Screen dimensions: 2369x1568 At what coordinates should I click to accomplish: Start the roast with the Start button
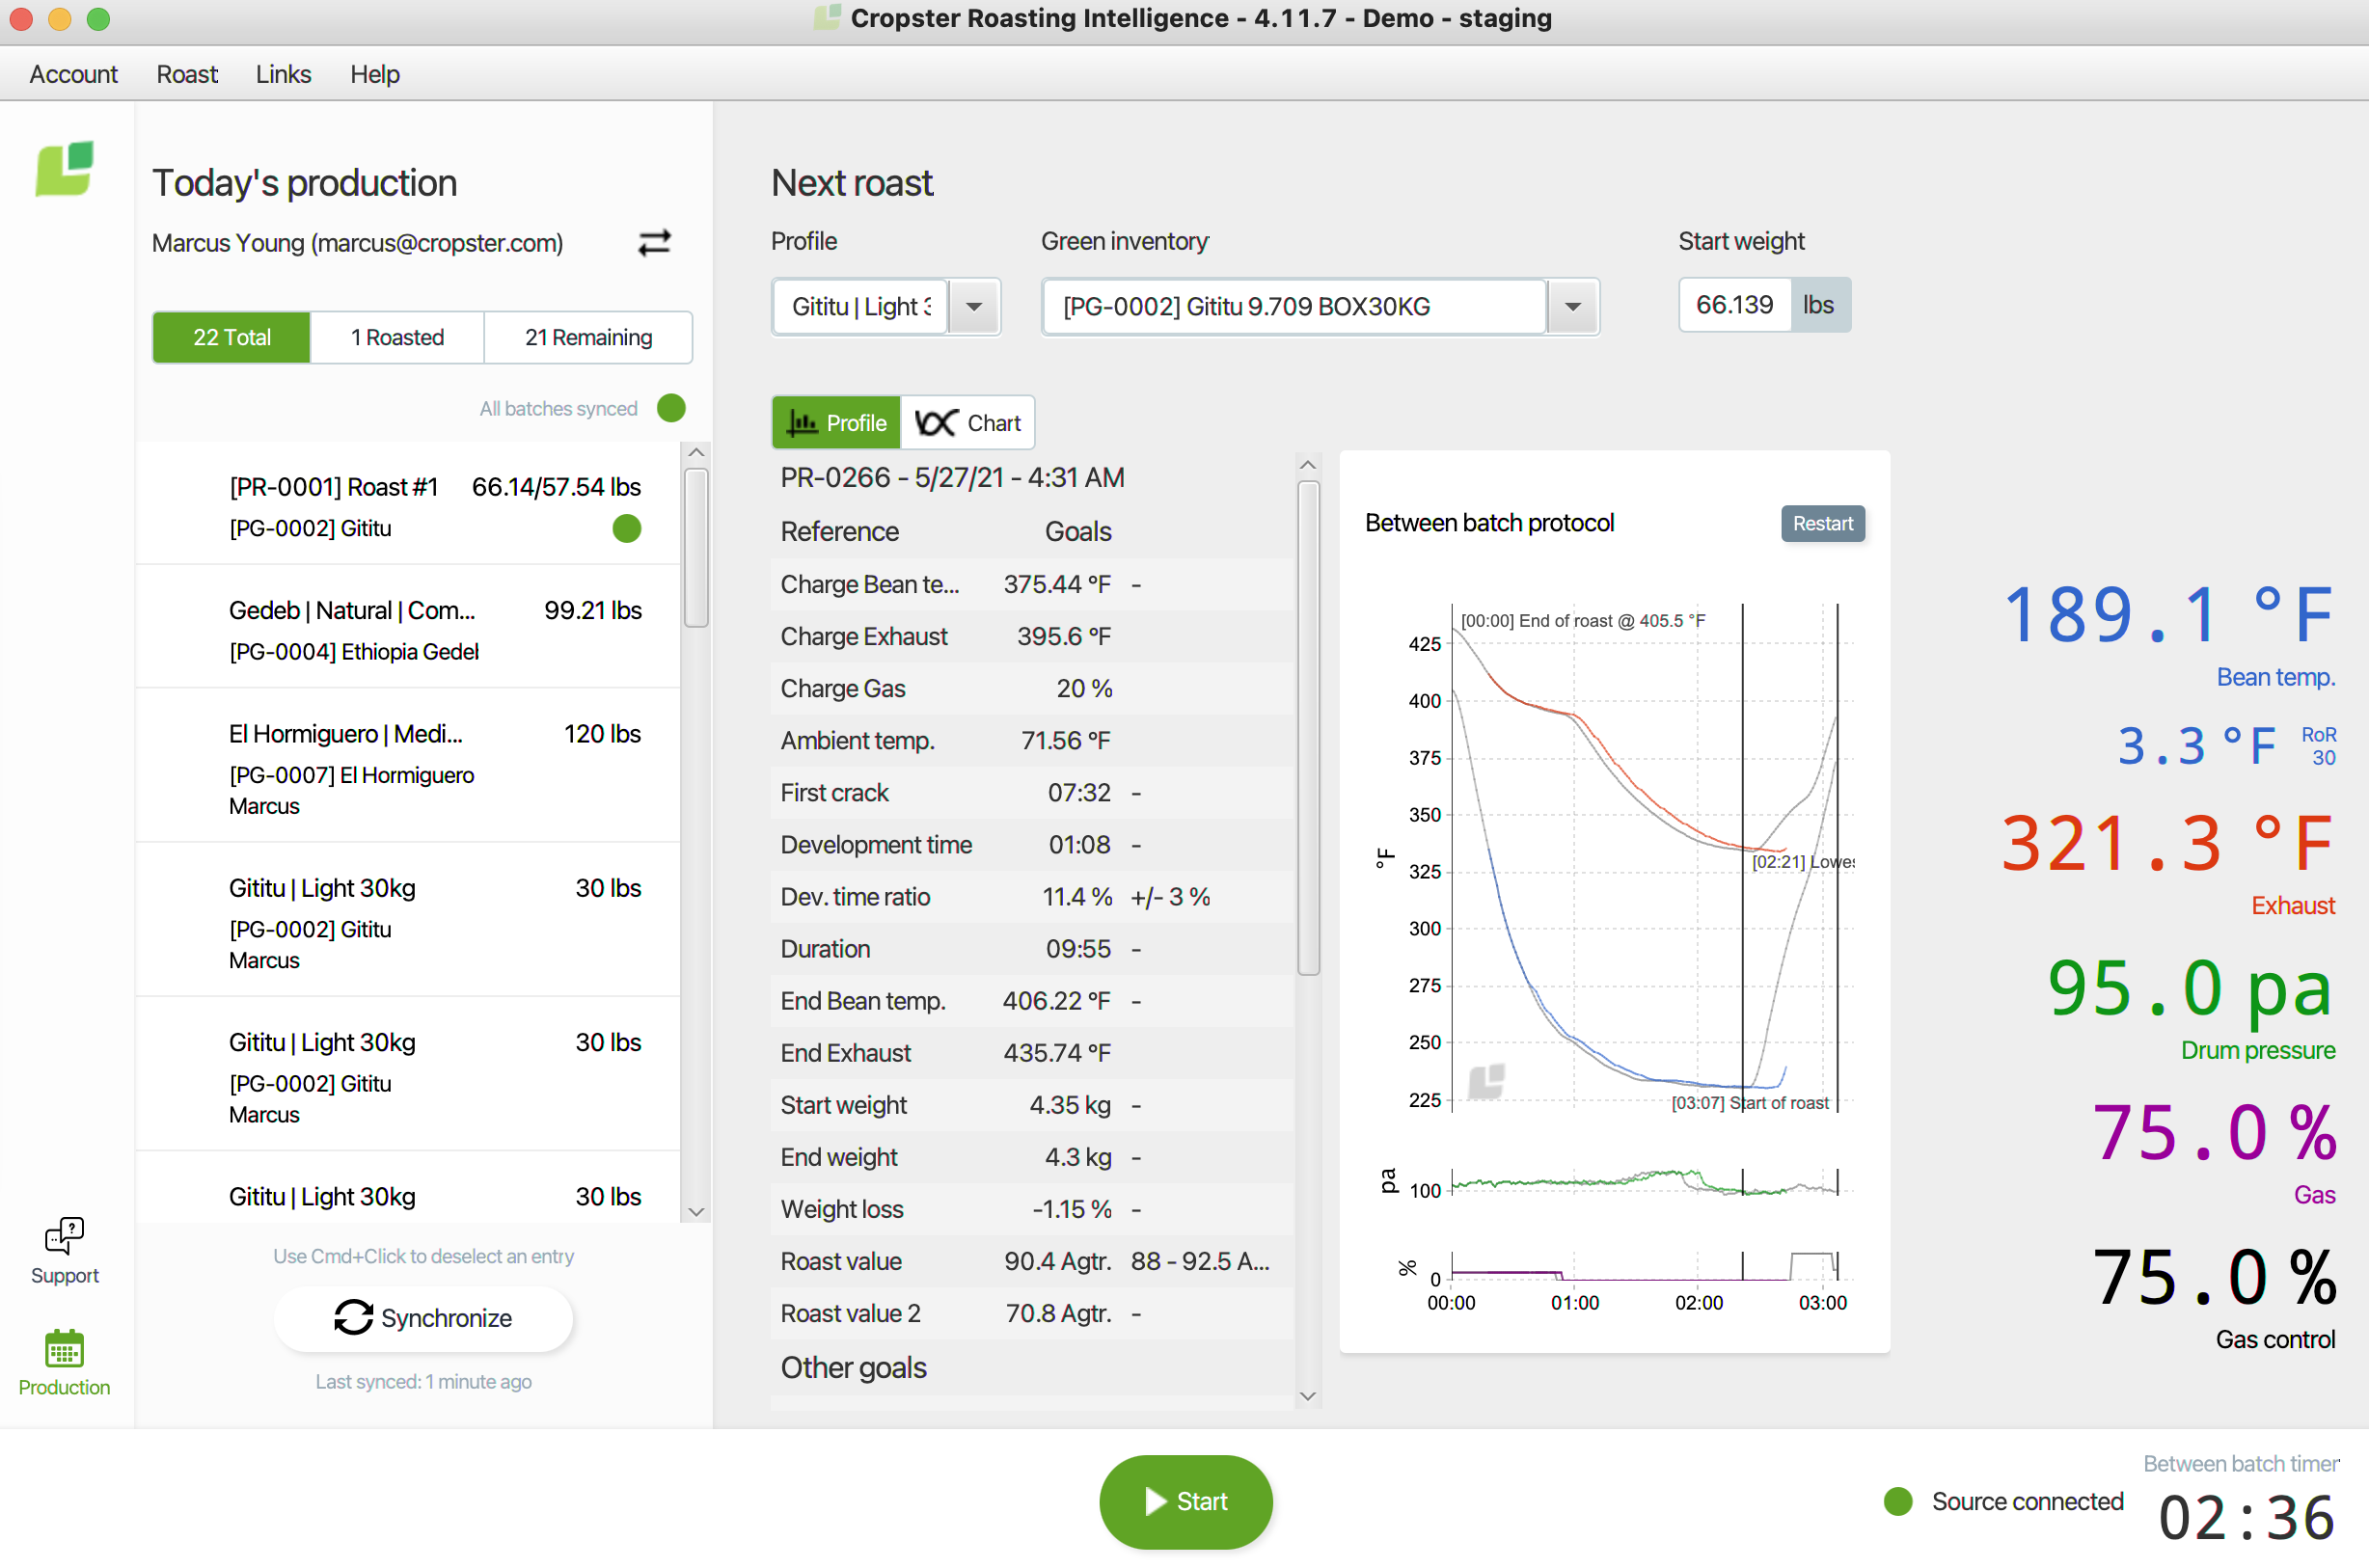1186,1501
